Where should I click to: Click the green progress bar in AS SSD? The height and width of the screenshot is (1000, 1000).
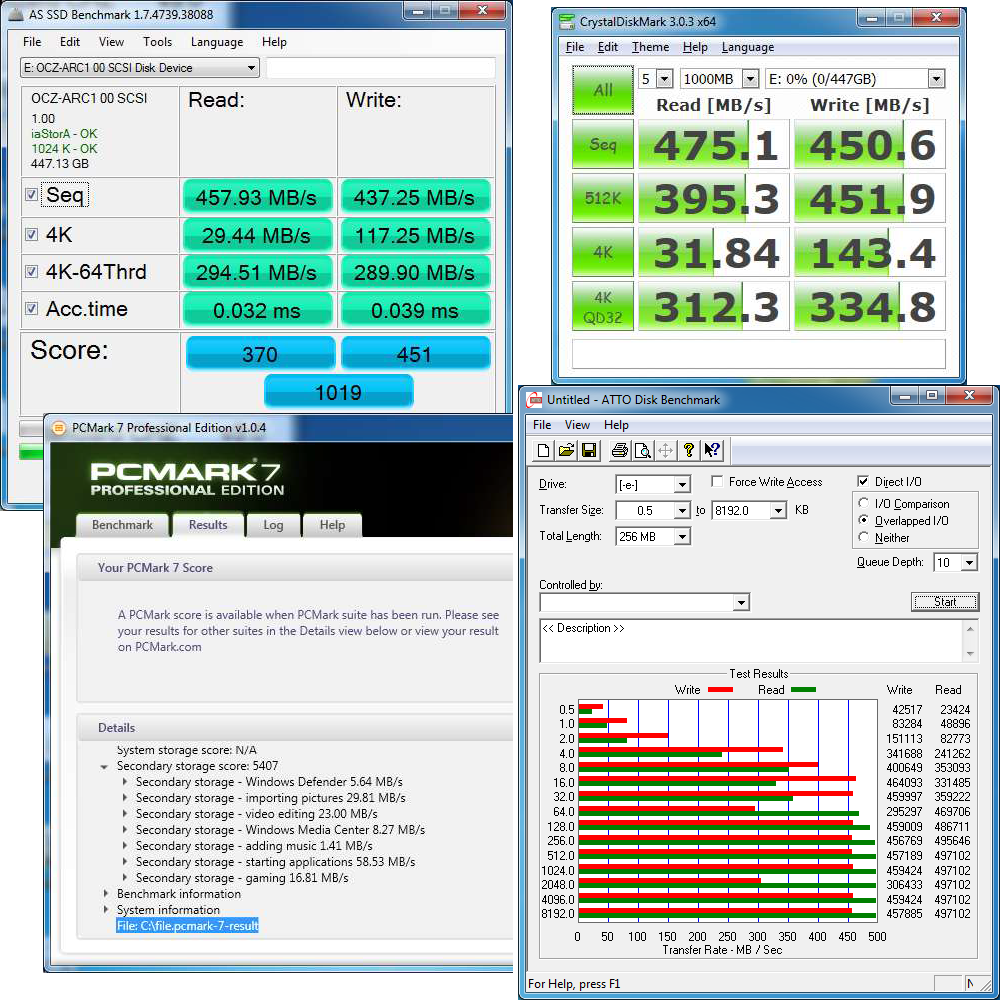coord(32,452)
